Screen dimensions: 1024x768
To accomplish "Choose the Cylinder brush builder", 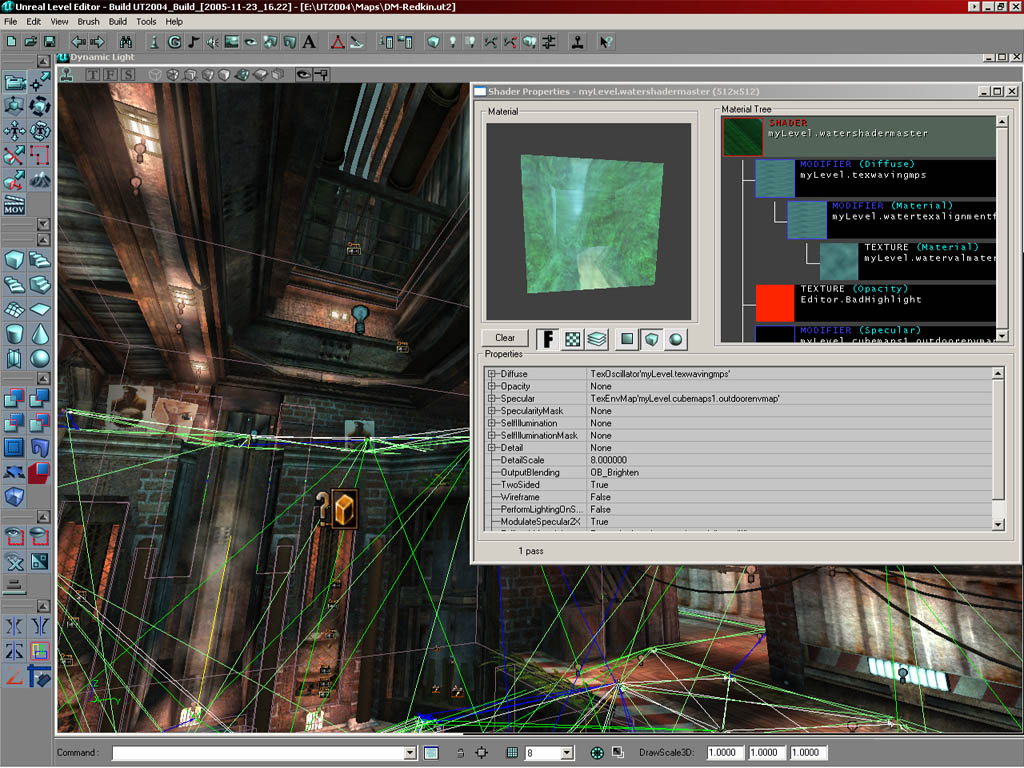I will (x=14, y=334).
